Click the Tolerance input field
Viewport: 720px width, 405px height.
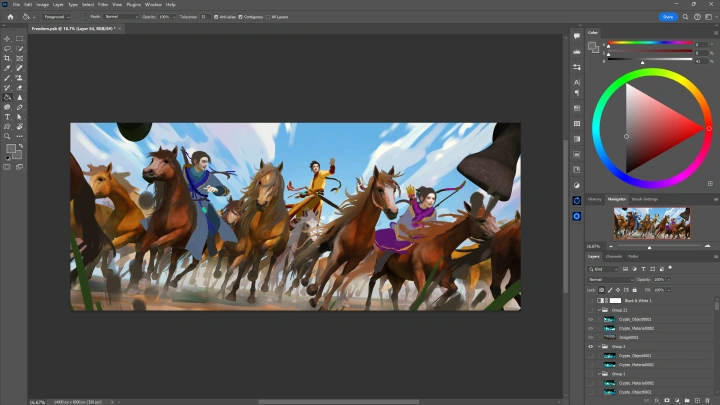(204, 17)
